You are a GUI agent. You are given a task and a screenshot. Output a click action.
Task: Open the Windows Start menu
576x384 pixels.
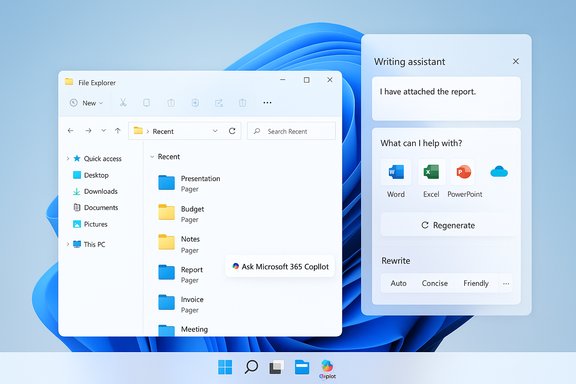(225, 367)
